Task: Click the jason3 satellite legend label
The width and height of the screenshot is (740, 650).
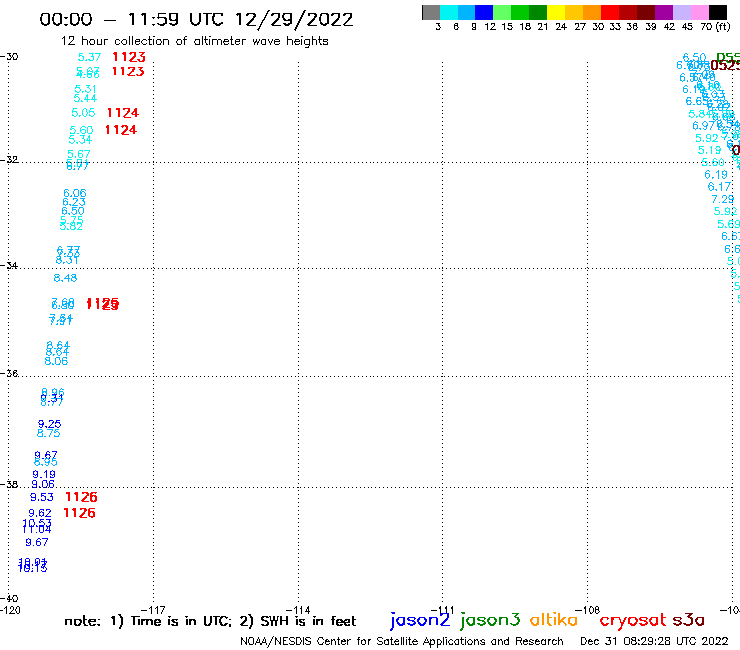Action: click(x=490, y=620)
